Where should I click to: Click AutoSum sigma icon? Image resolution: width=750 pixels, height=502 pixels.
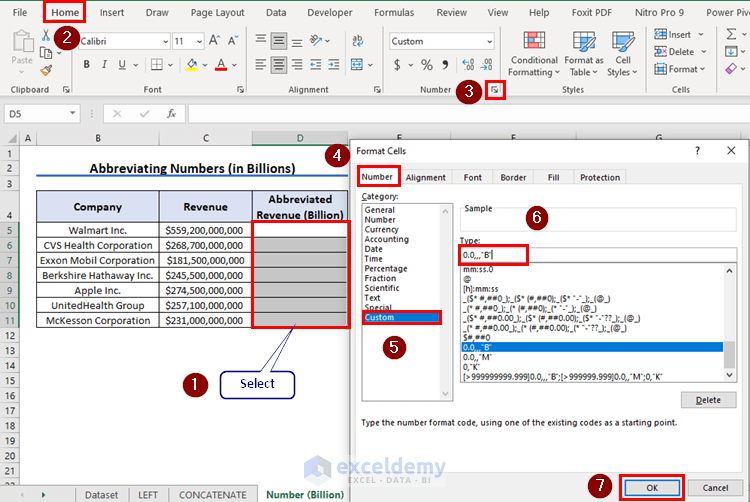tap(731, 34)
